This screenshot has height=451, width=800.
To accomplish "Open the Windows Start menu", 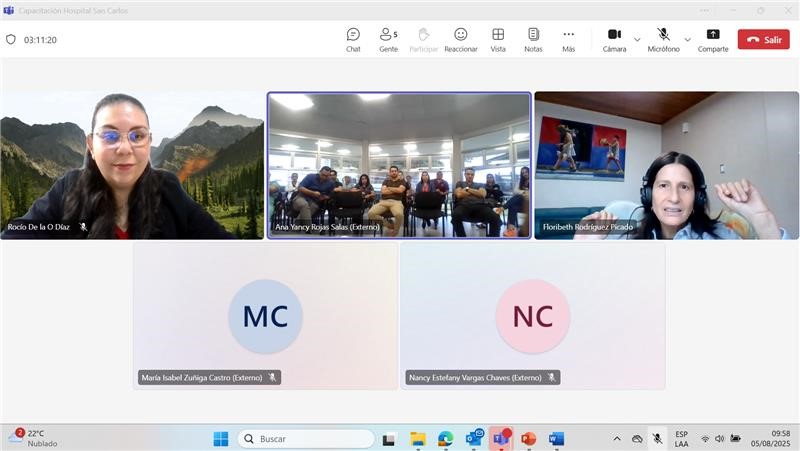I will [x=221, y=439].
